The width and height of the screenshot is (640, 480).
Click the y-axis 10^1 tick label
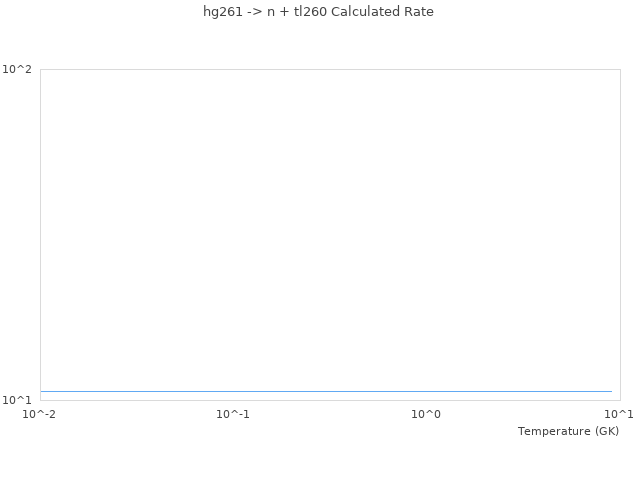(x=17, y=400)
